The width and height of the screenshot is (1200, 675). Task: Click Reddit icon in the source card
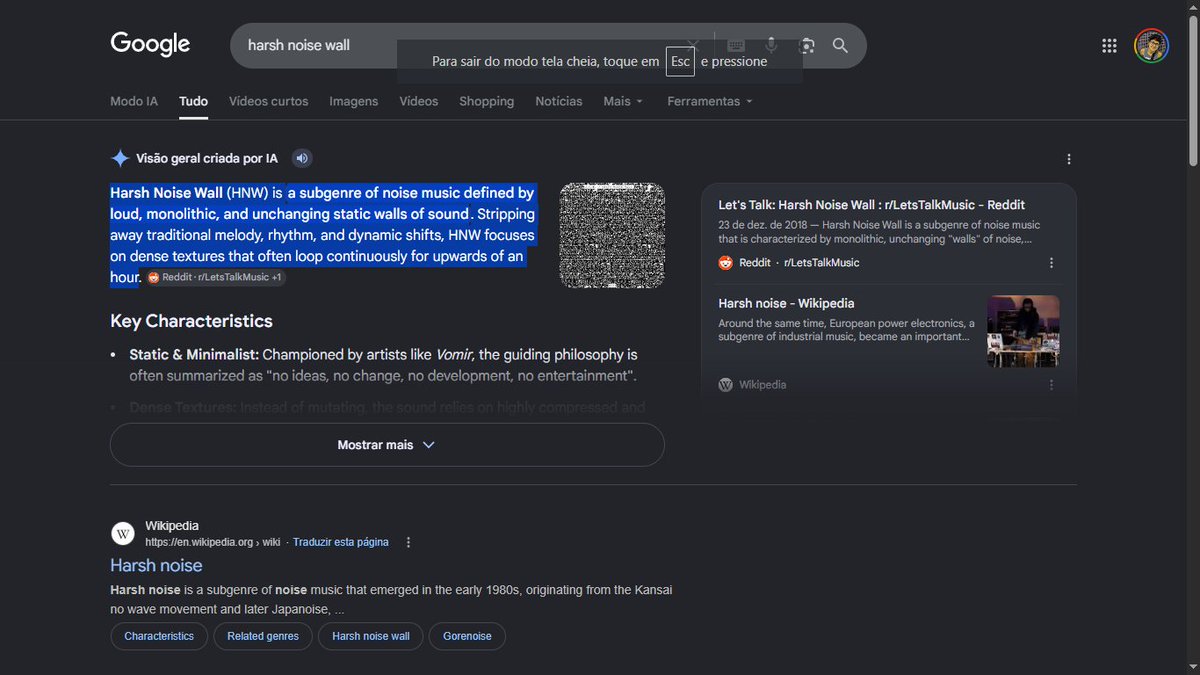pyautogui.click(x=725, y=263)
